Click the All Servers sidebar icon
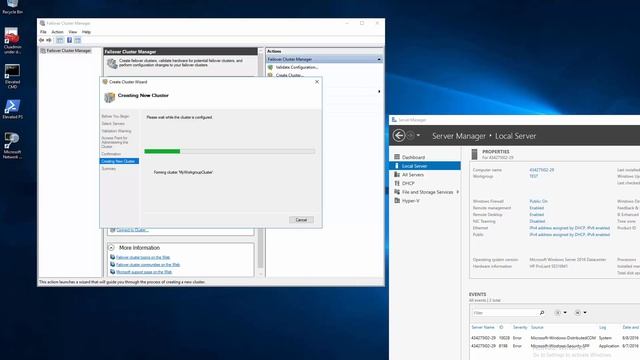640x360 pixels. (x=397, y=174)
